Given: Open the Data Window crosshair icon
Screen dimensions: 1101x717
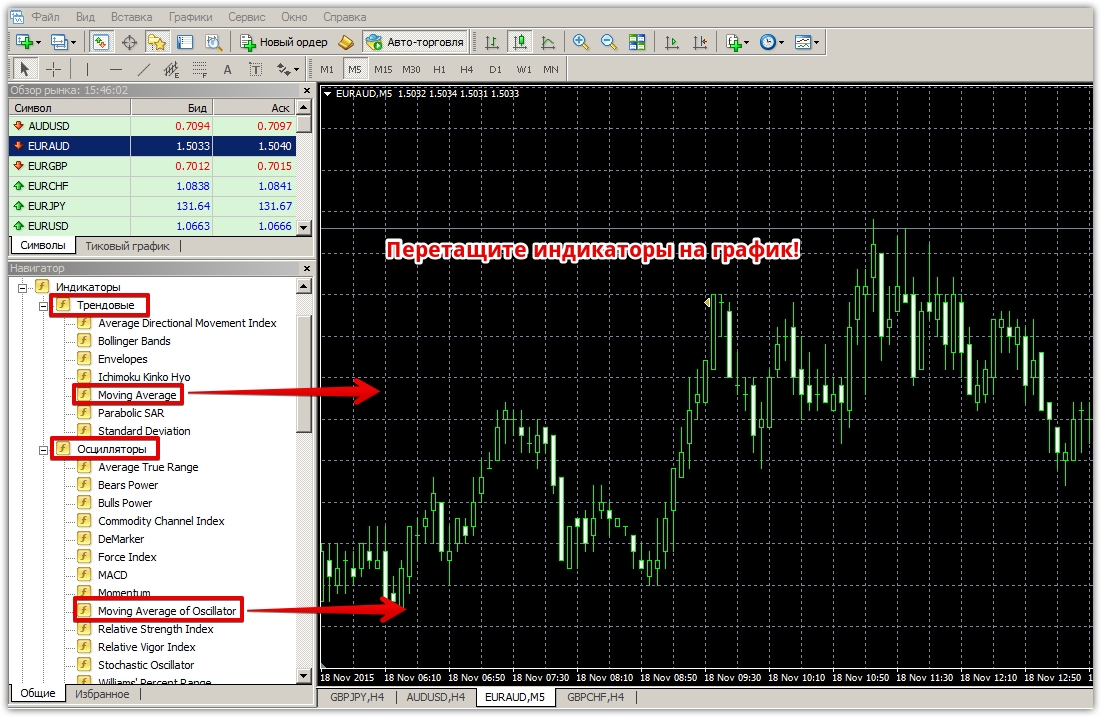Looking at the screenshot, I should 129,42.
